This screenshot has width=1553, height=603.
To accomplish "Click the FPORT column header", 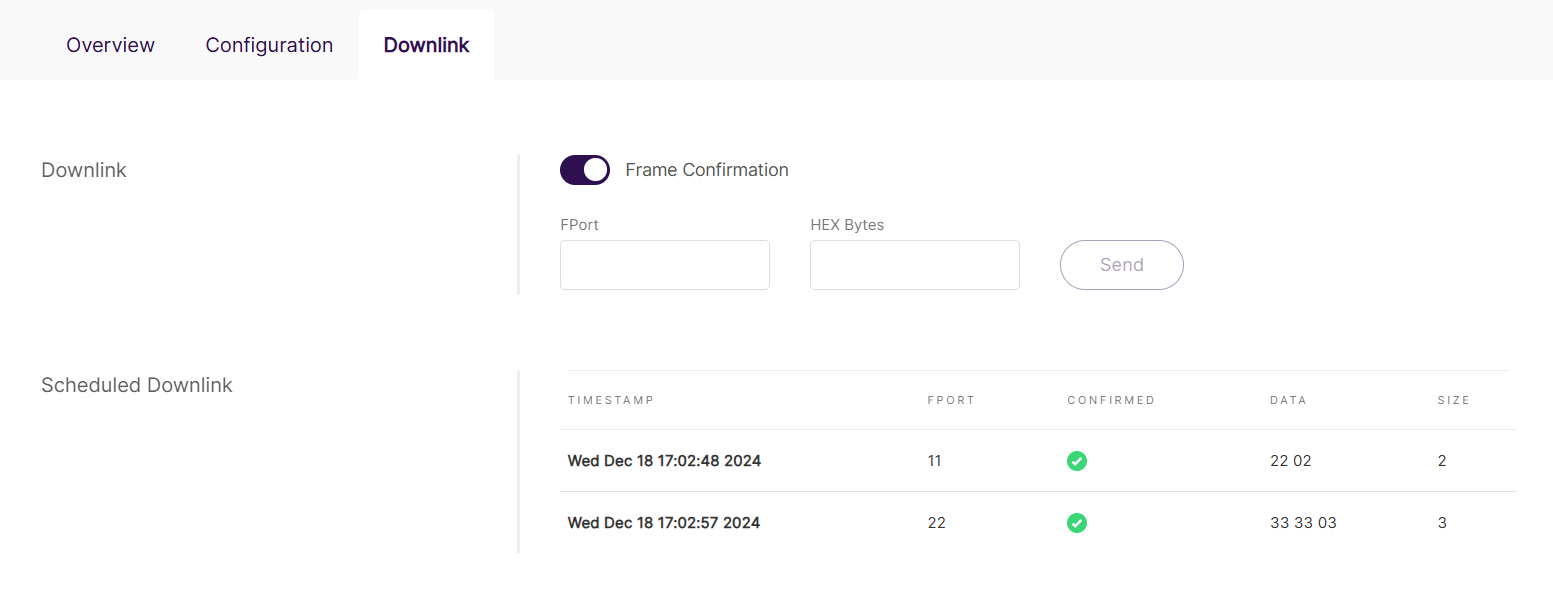I will coord(951,400).
